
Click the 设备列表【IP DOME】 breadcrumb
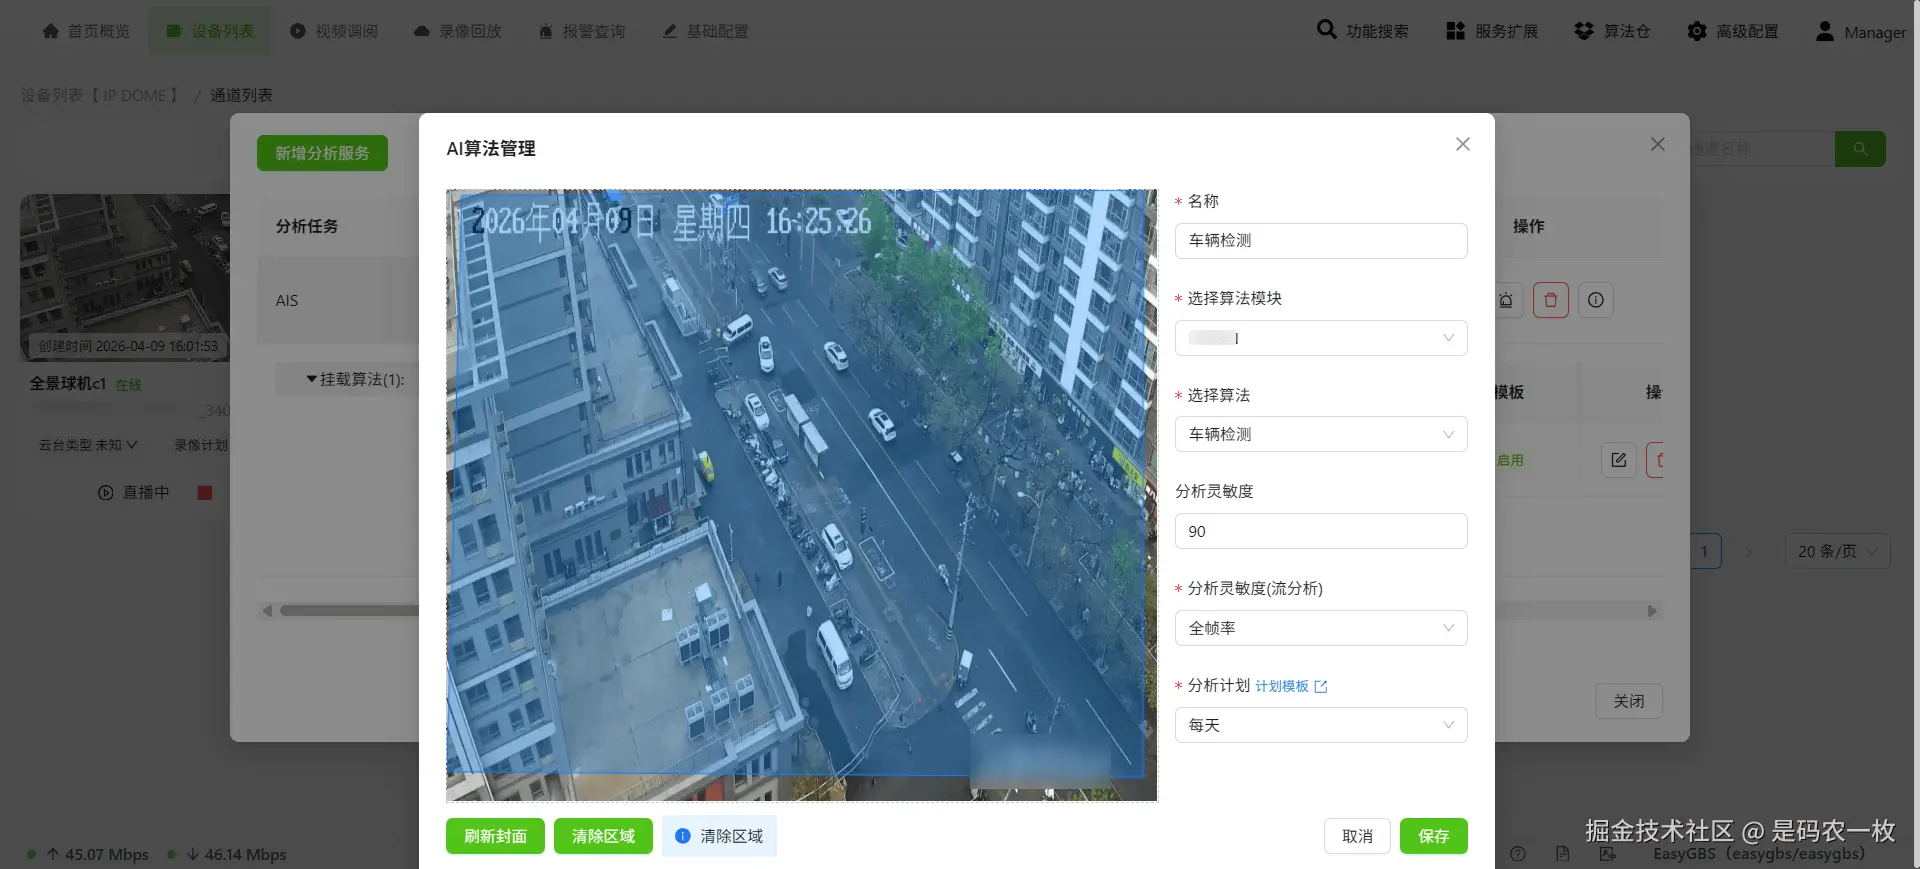pyautogui.click(x=100, y=95)
